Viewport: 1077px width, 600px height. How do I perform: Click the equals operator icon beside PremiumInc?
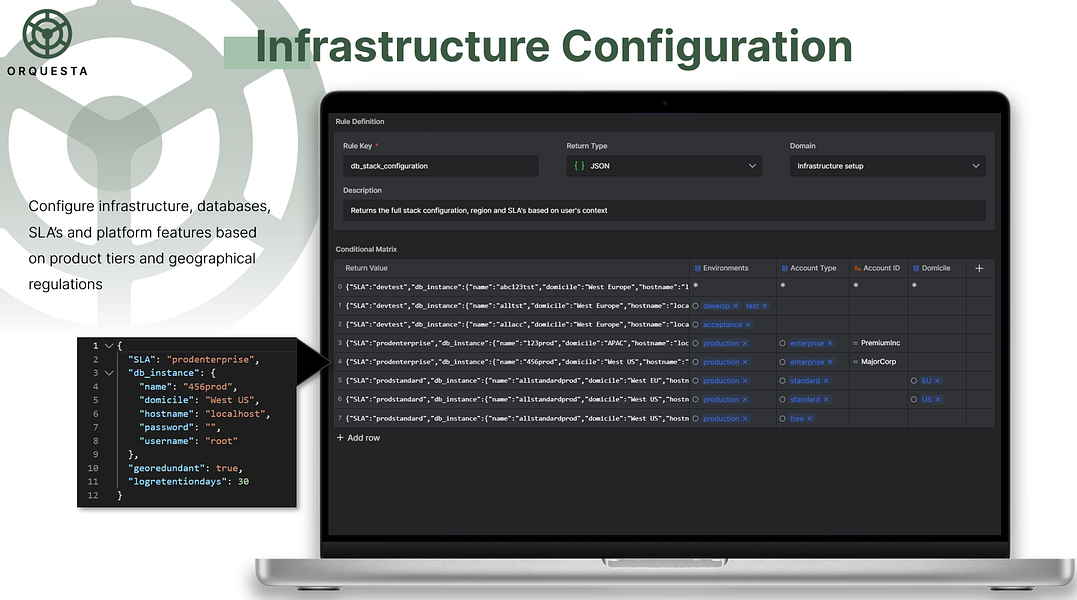coord(855,343)
